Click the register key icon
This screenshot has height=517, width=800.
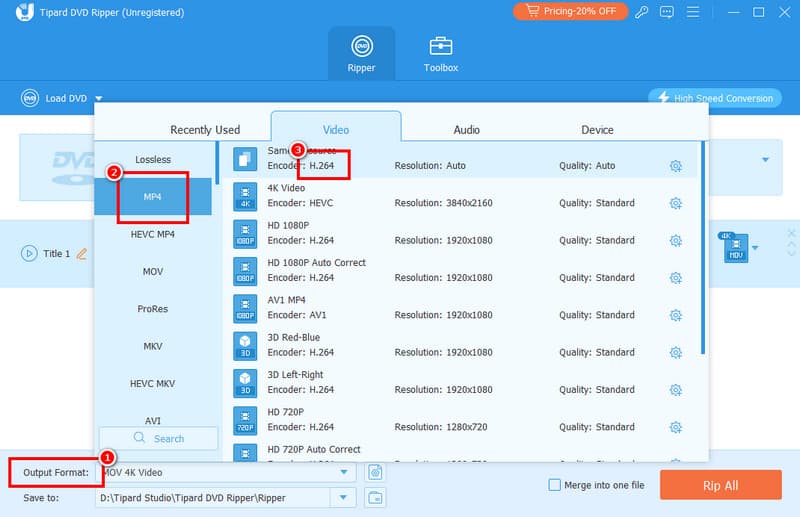[641, 12]
